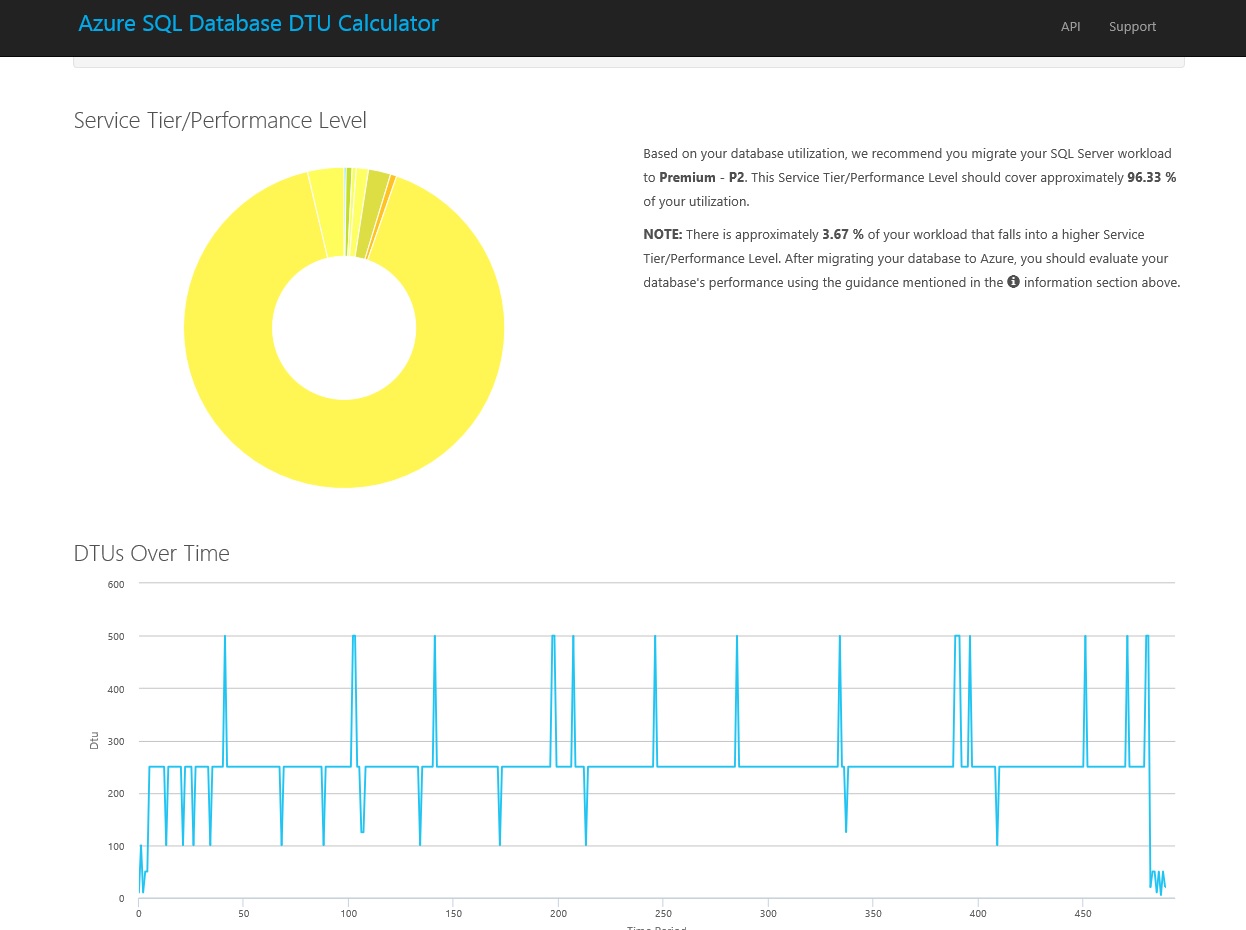Open the Support navigation link

click(x=1132, y=27)
